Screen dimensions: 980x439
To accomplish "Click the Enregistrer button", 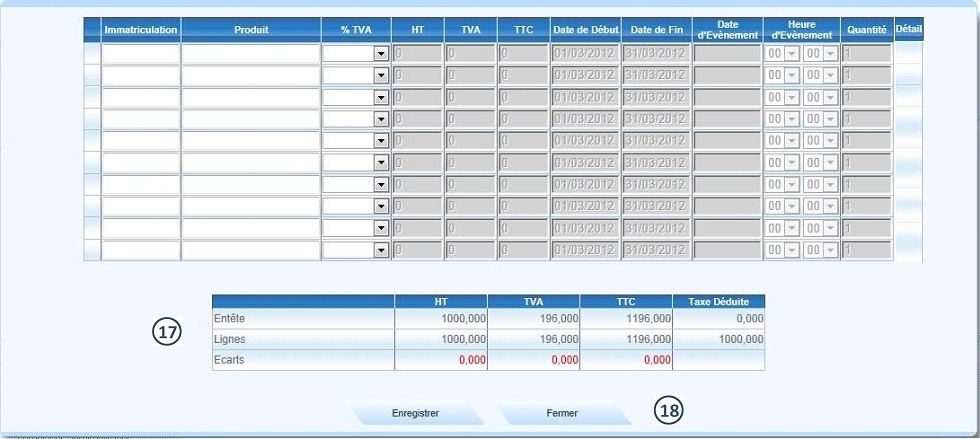I will 415,413.
